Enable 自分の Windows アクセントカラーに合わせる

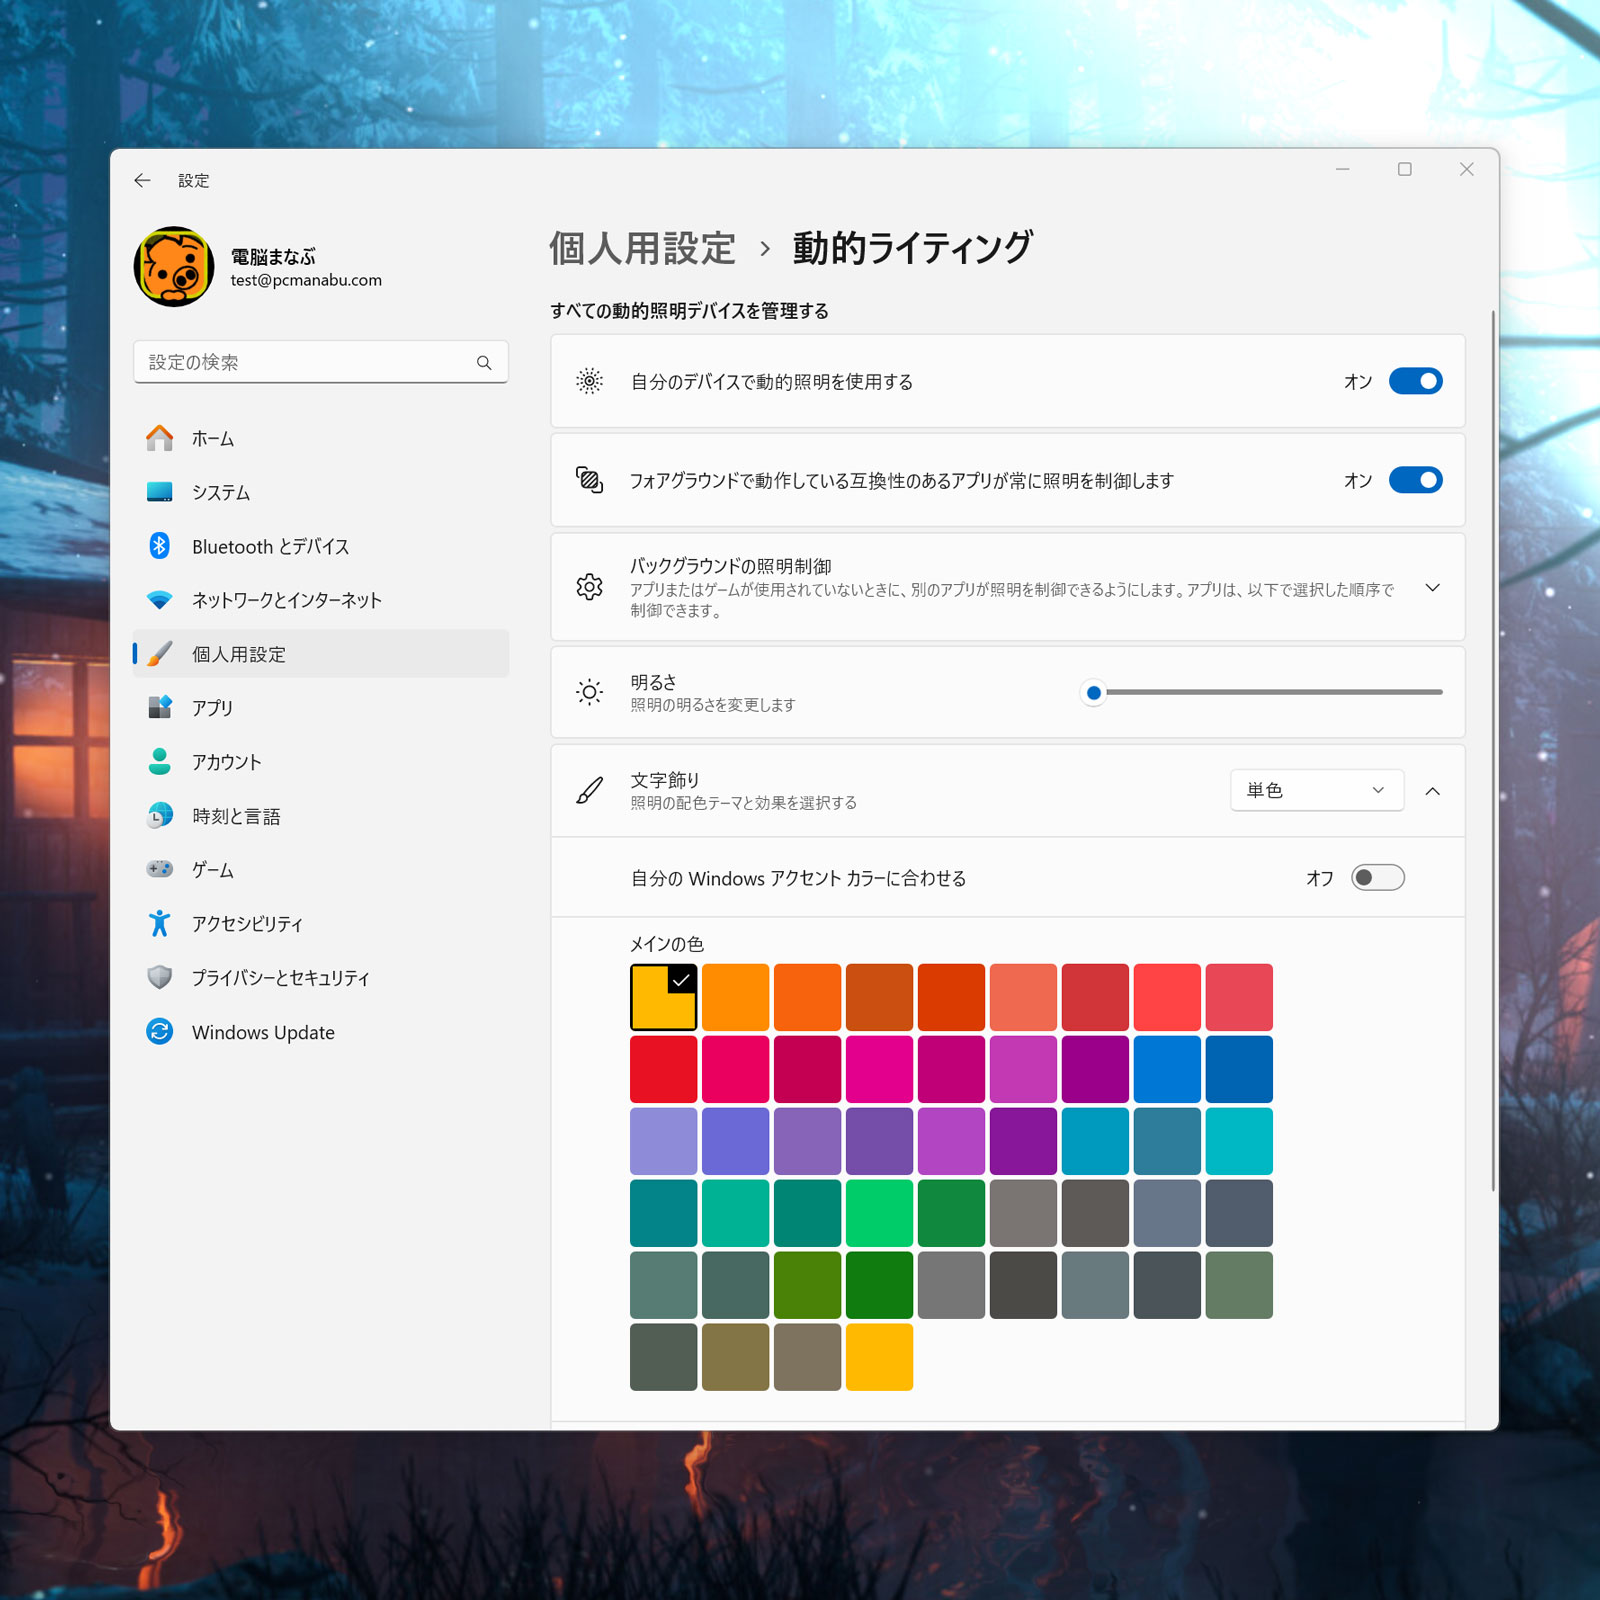pos(1377,877)
